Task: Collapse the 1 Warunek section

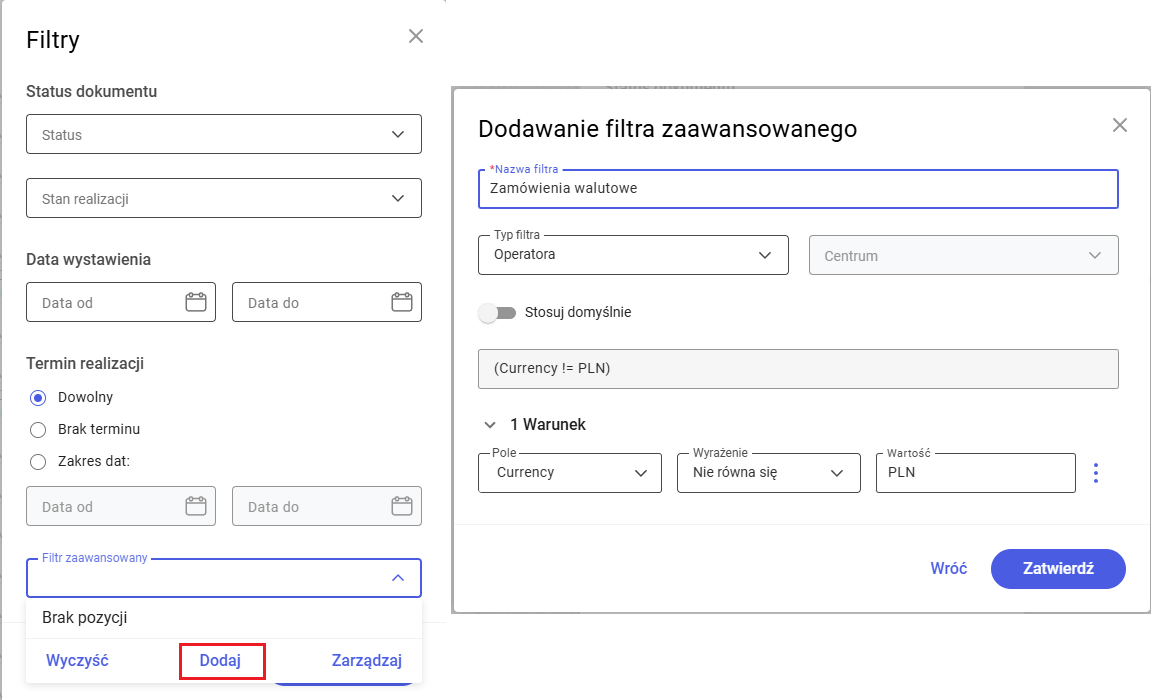Action: (489, 424)
